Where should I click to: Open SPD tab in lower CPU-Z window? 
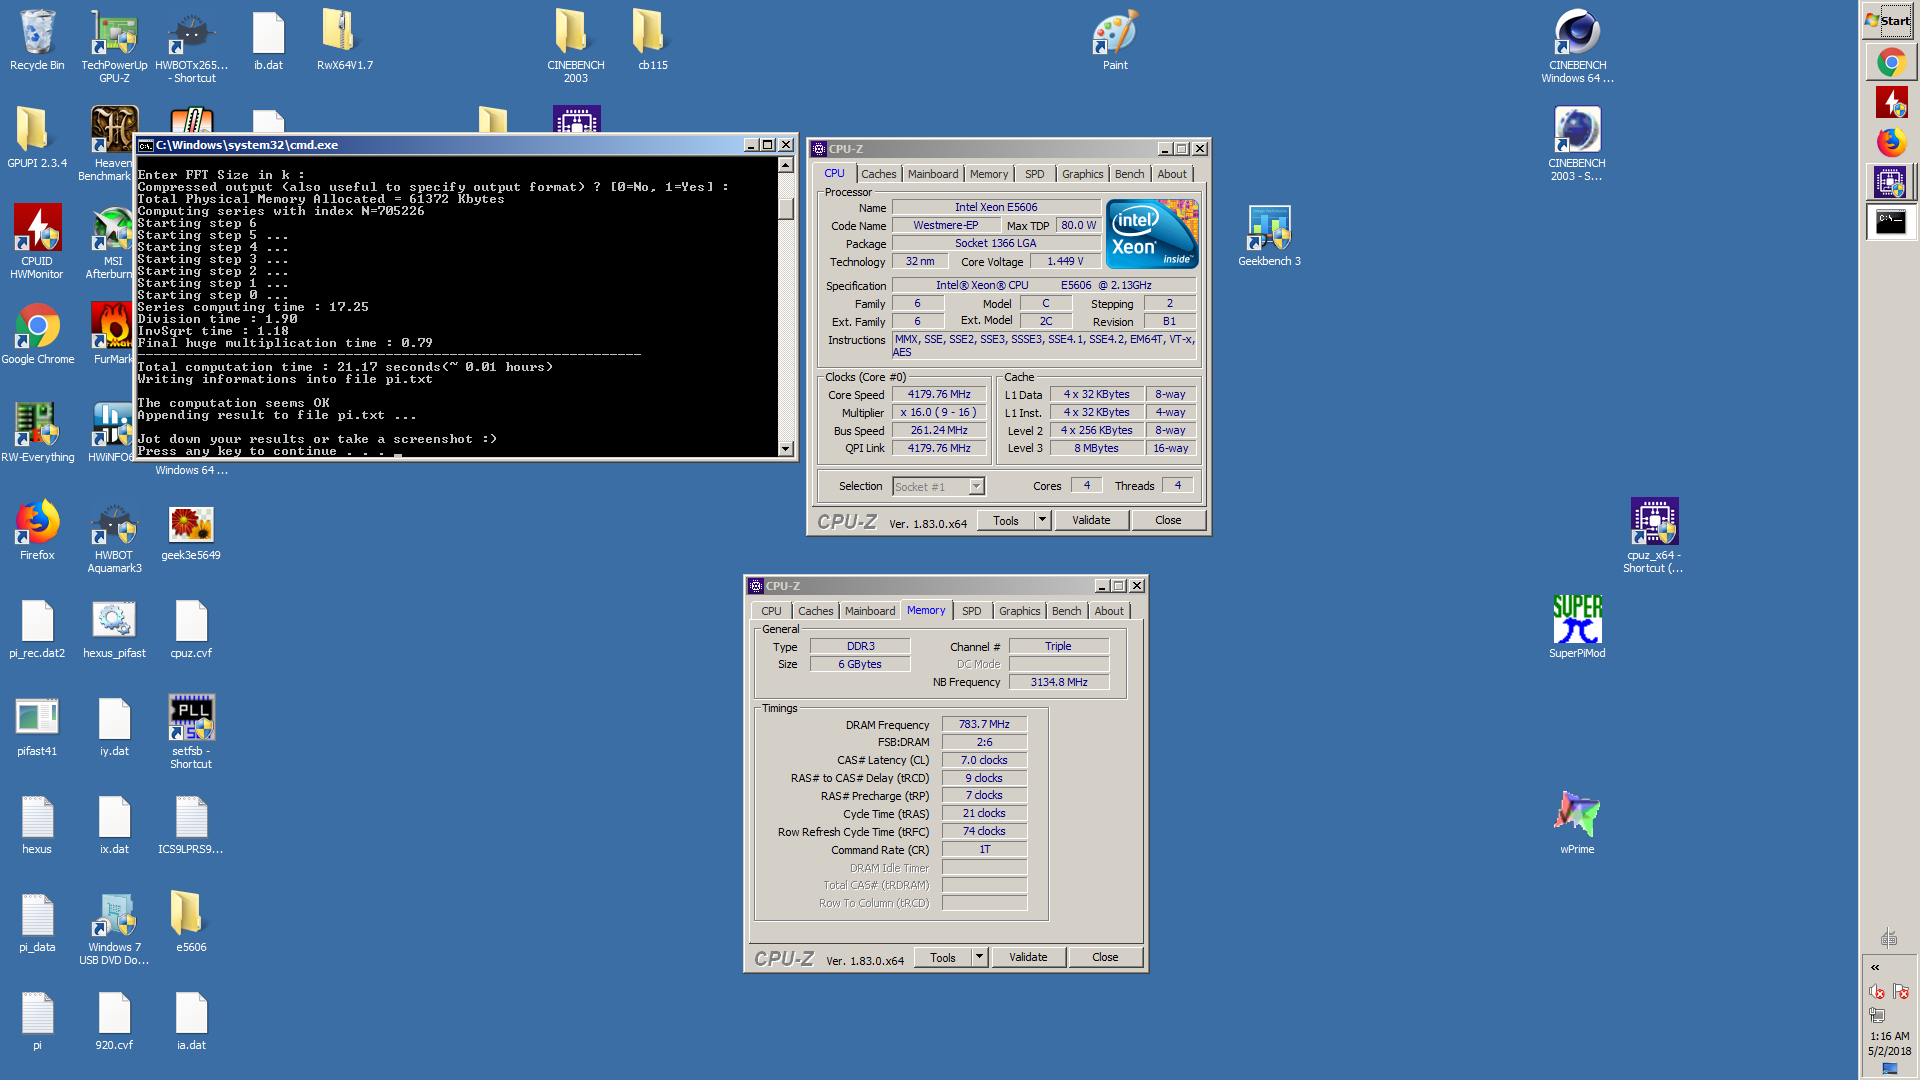[x=971, y=611]
